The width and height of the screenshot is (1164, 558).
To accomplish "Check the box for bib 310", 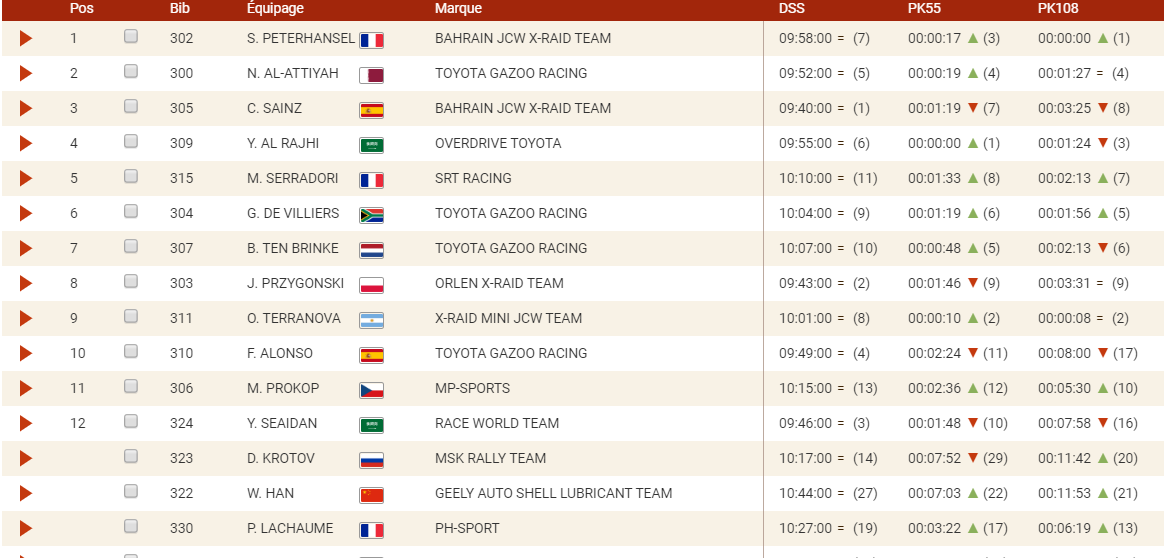I will [x=131, y=352].
